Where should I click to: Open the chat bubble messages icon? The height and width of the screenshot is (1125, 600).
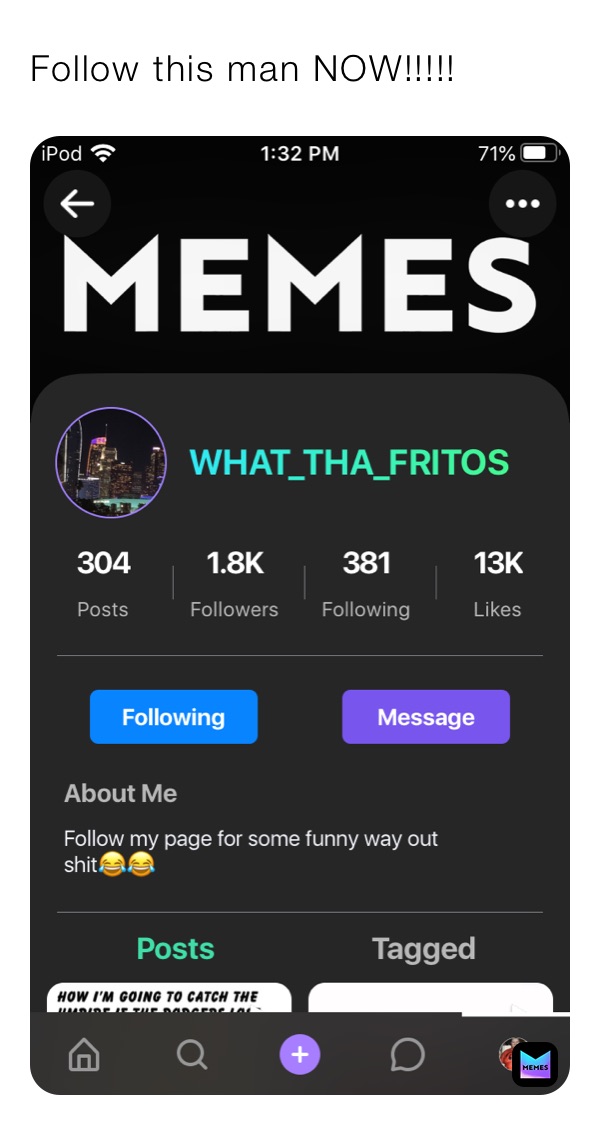407,1055
